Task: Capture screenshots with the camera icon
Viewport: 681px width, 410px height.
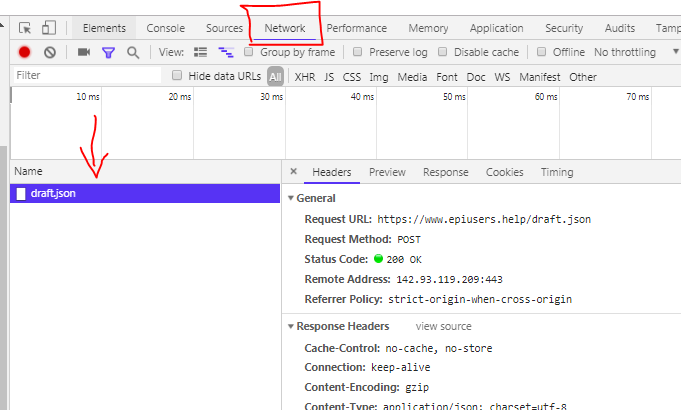Action: (84, 52)
